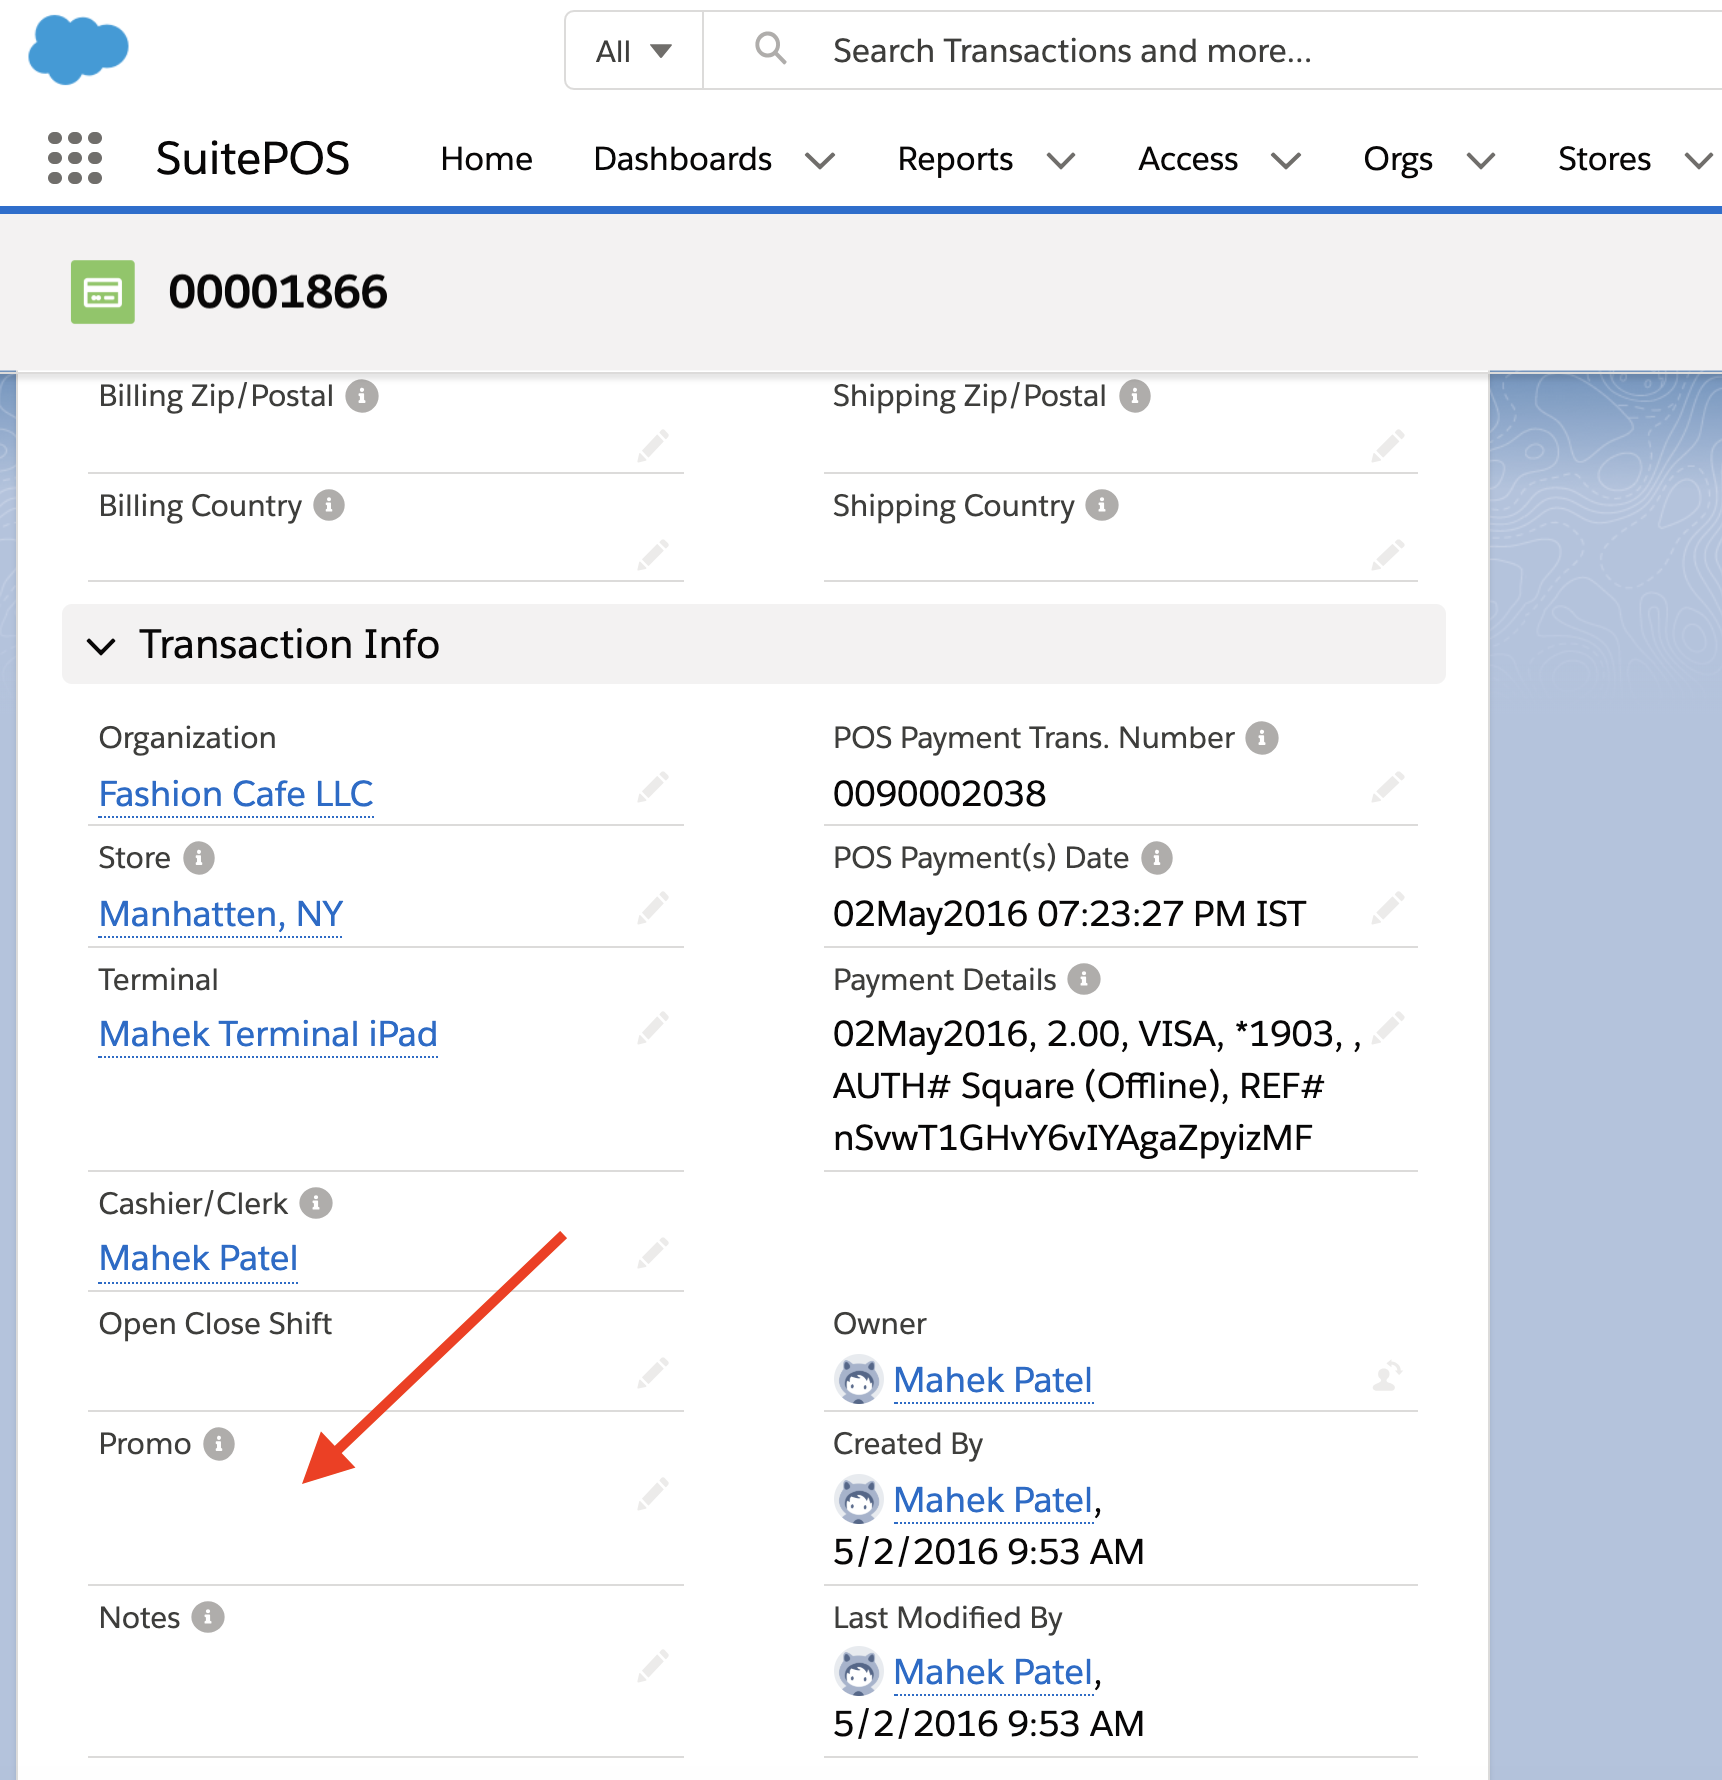Show info for Billing Country
Viewport: 1722px width, 1780px height.
(x=329, y=505)
